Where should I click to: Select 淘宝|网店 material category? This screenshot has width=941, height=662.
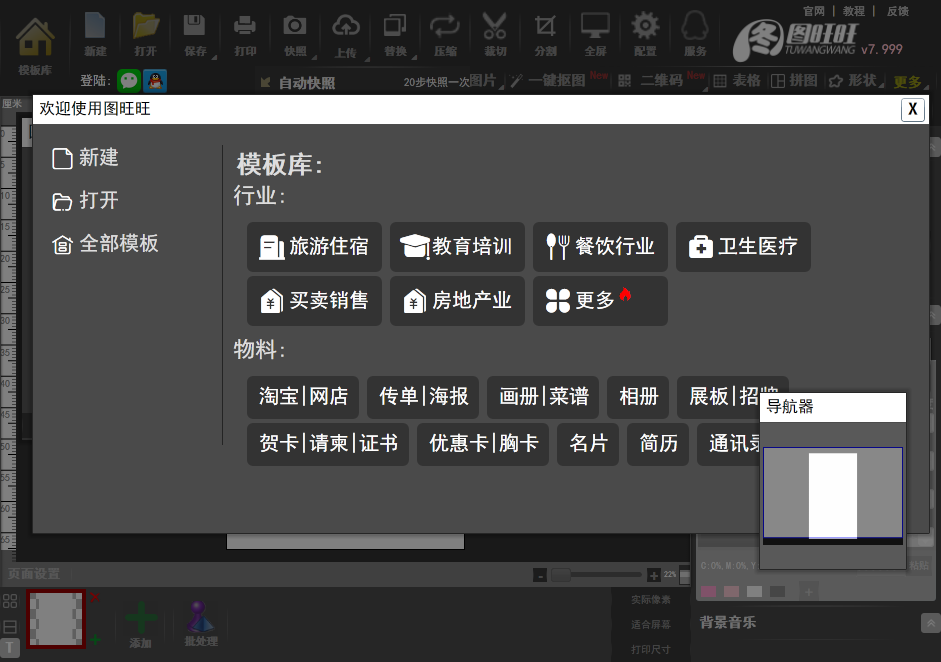[x=303, y=397]
